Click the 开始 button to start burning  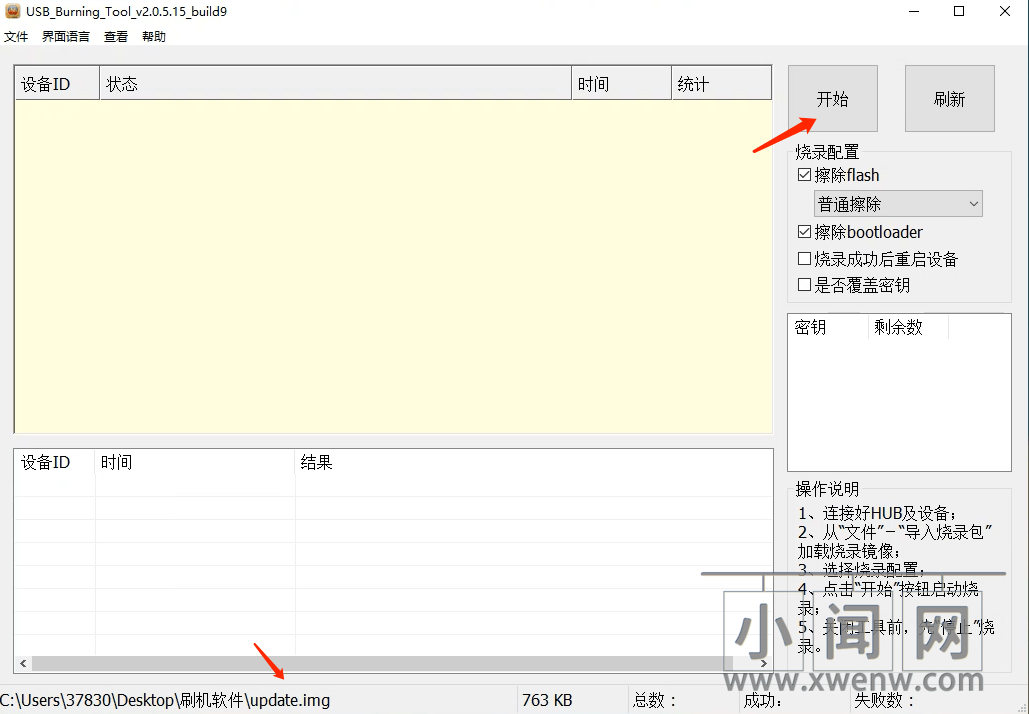point(832,99)
